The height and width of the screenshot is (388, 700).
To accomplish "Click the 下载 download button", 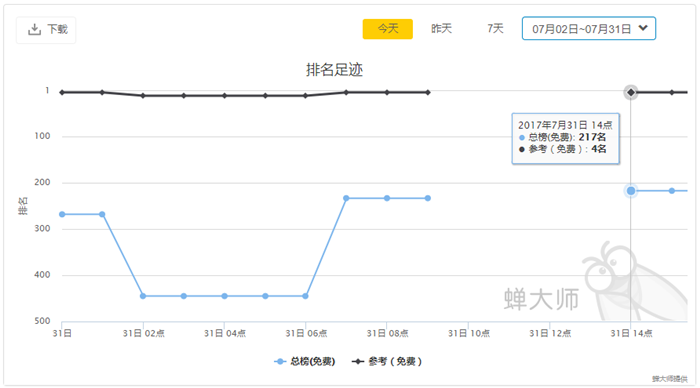I will pos(46,29).
